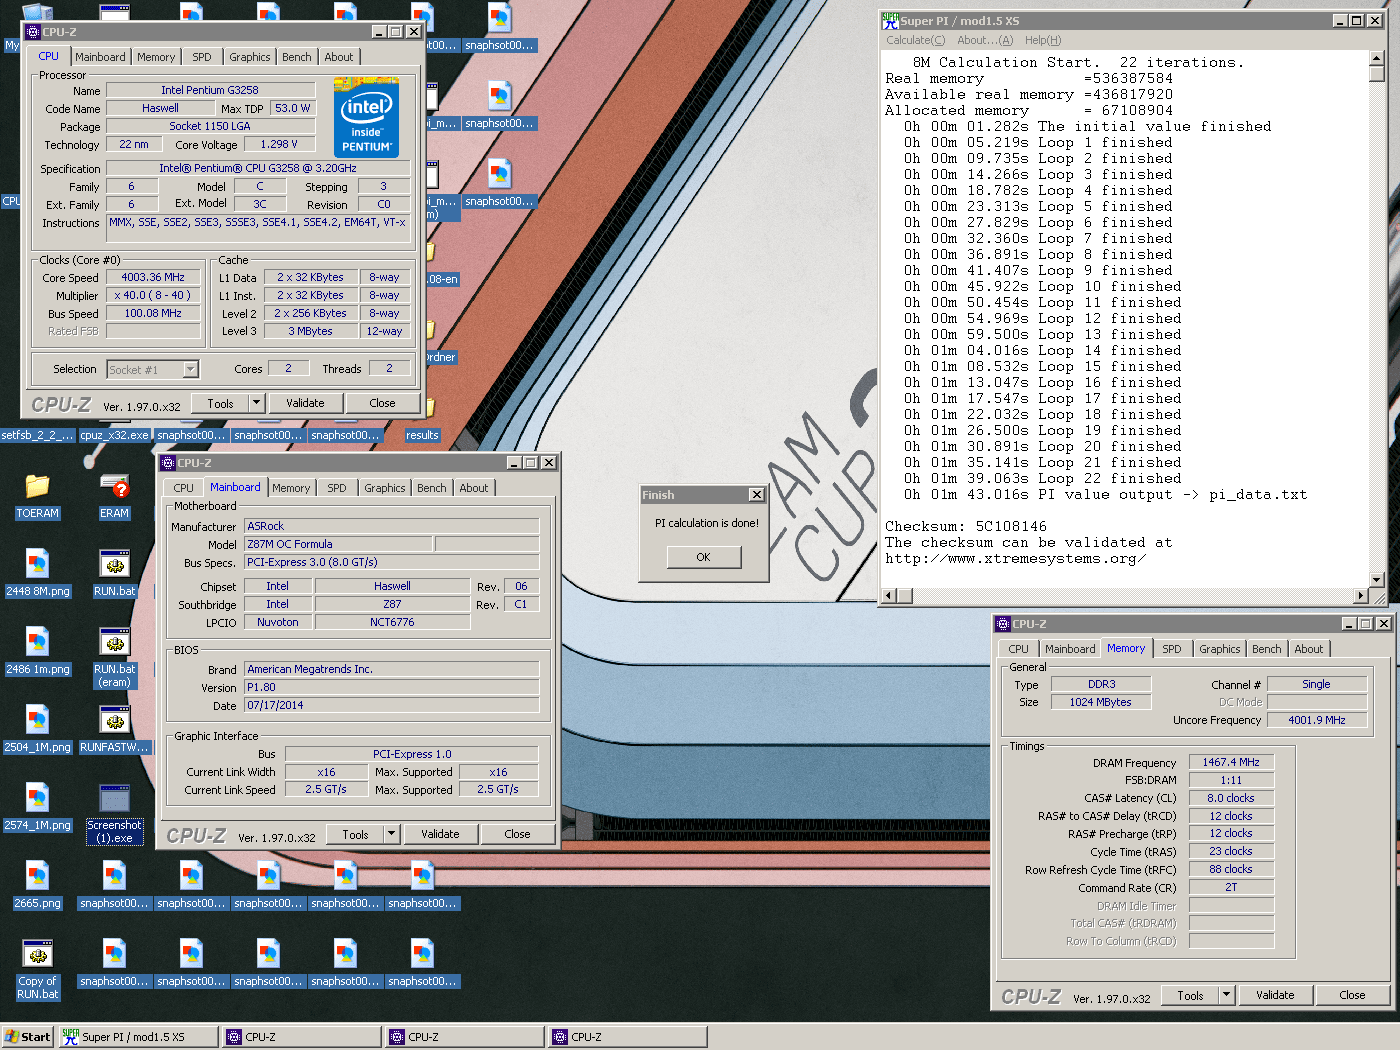The width and height of the screenshot is (1400, 1050).
Task: Open Graphics tab in CPU-Z Memory window
Action: pyautogui.click(x=1220, y=649)
